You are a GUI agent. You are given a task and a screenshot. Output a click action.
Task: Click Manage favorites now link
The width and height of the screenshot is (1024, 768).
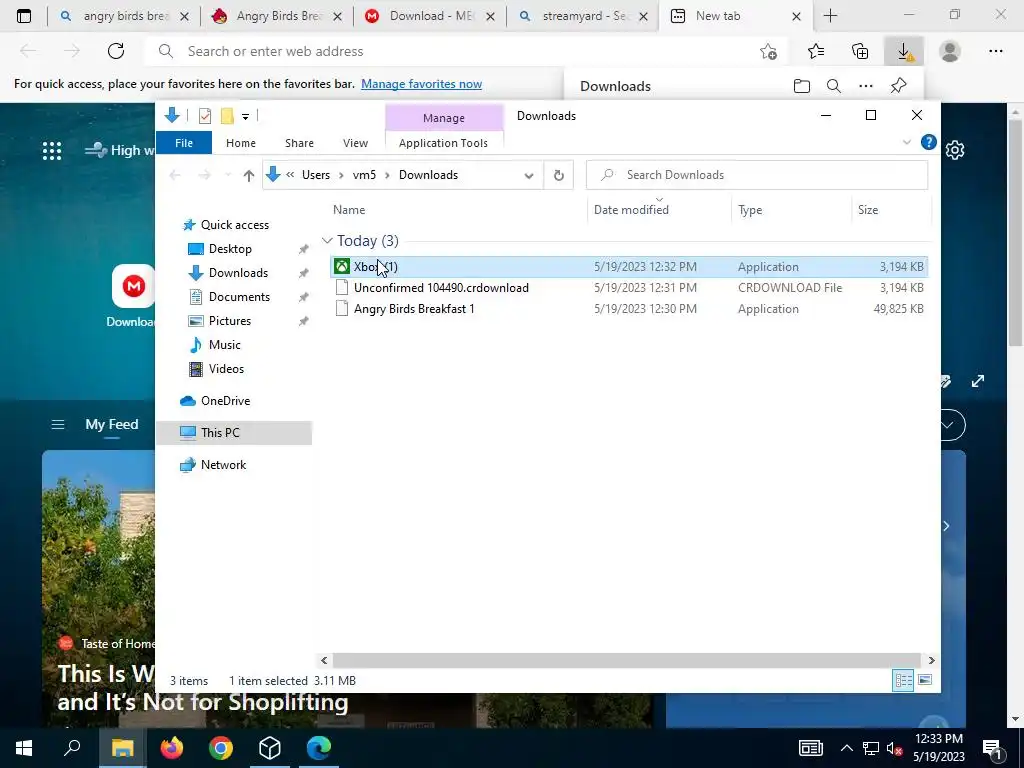tap(421, 84)
